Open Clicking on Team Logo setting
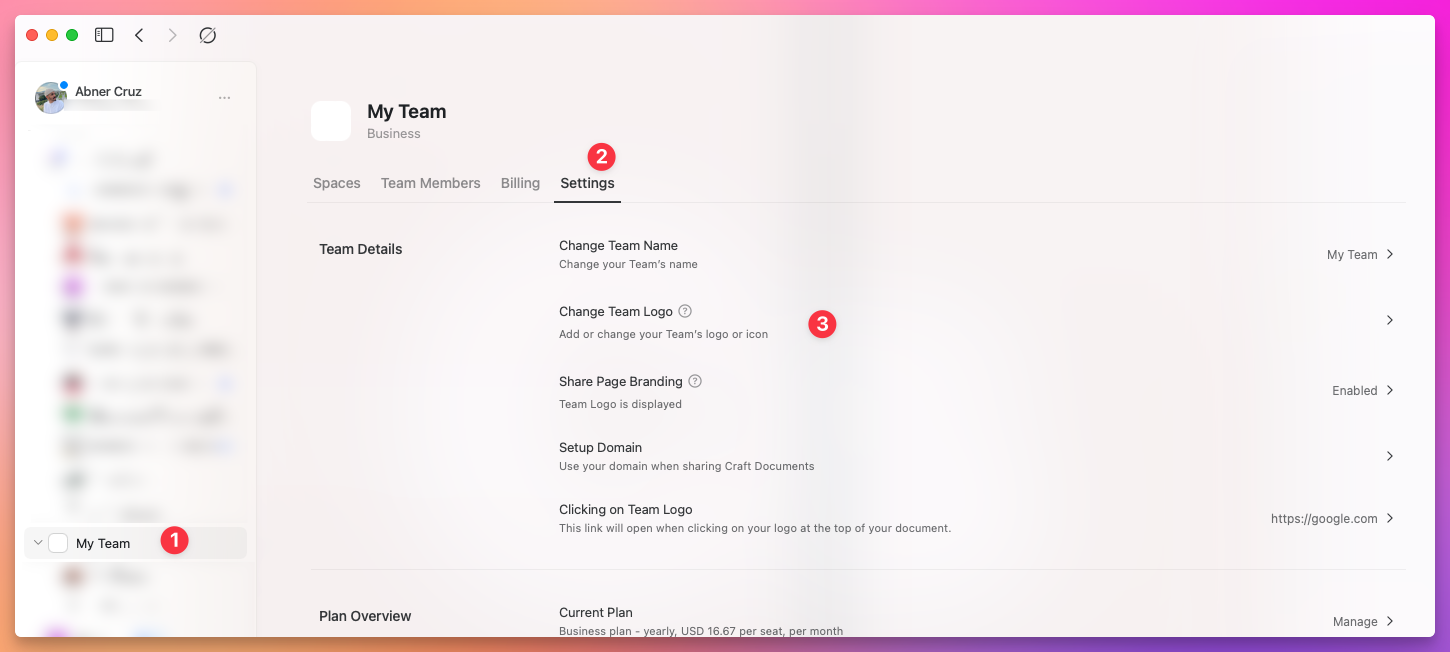The image size is (1450, 652). tap(977, 518)
